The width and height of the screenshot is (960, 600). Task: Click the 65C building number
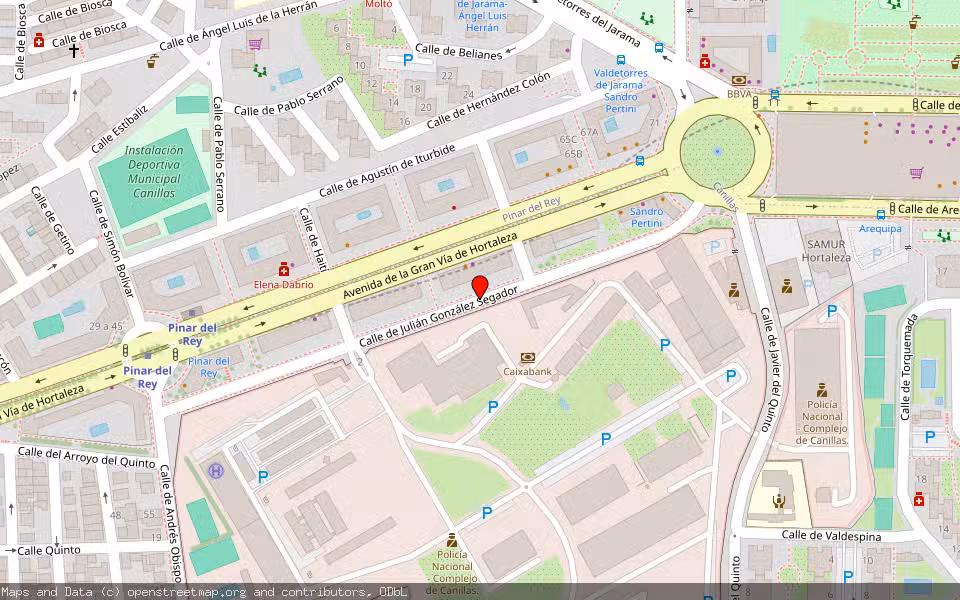(x=568, y=140)
